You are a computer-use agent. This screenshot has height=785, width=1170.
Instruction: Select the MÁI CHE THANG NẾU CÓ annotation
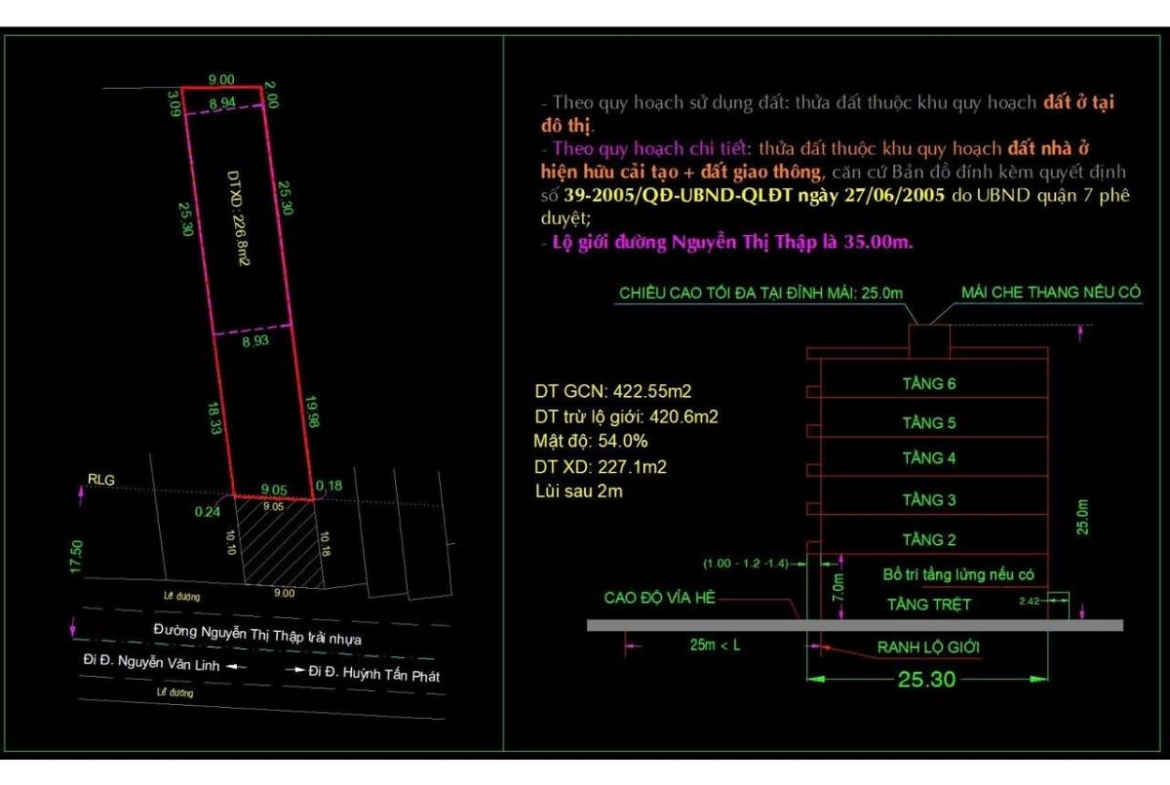(1050, 292)
